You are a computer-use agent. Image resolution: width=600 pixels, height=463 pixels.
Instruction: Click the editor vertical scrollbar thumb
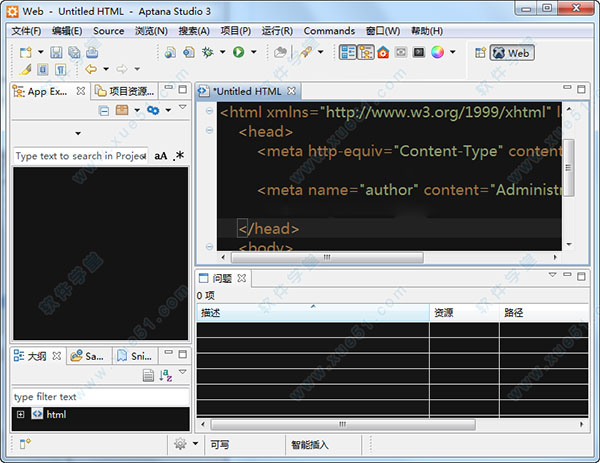coord(569,168)
